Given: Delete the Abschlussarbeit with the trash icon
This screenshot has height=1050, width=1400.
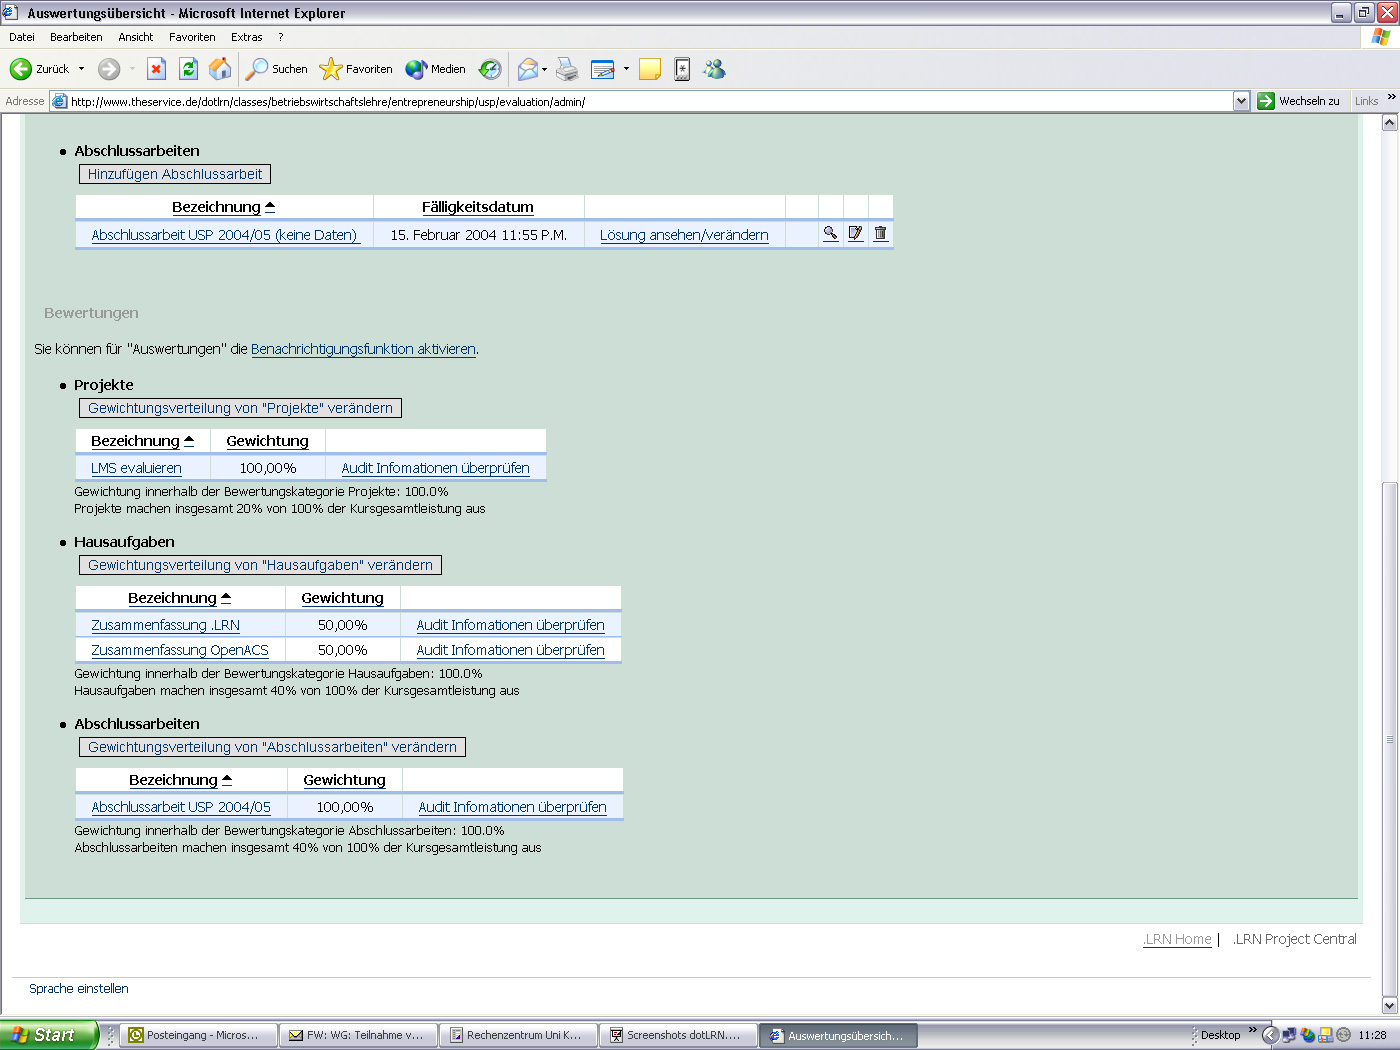Looking at the screenshot, I should (880, 233).
